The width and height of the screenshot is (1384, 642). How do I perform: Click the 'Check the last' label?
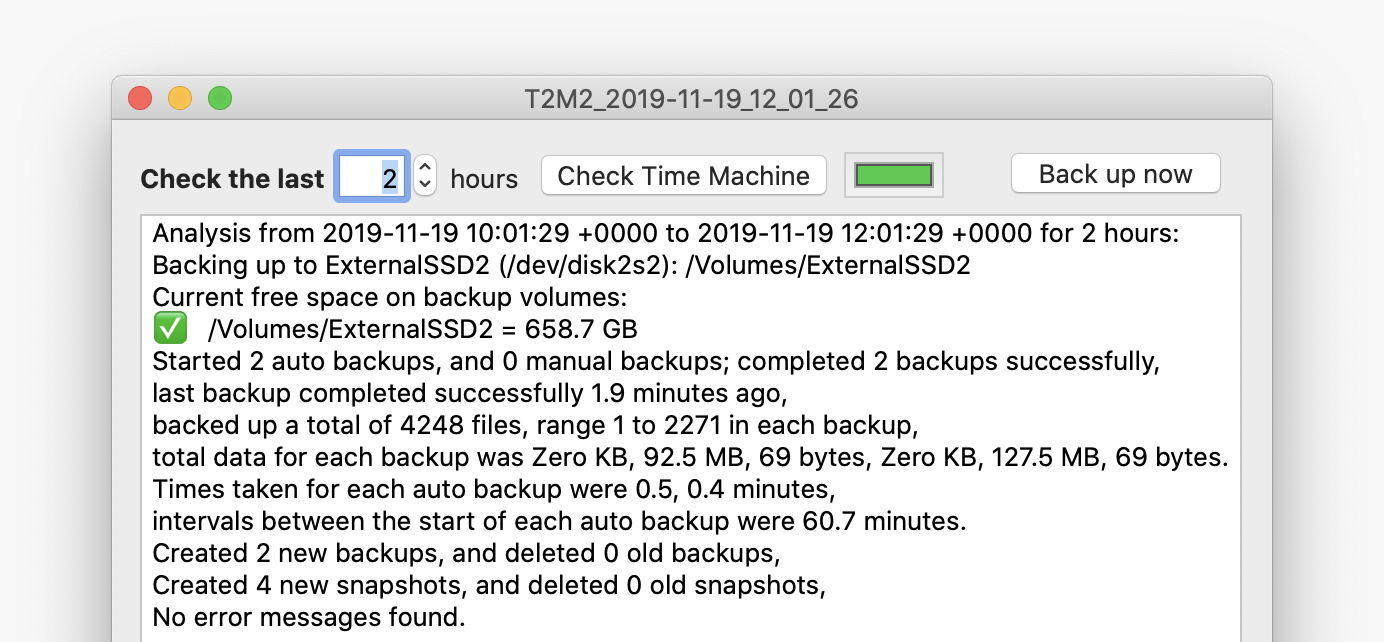(x=232, y=179)
